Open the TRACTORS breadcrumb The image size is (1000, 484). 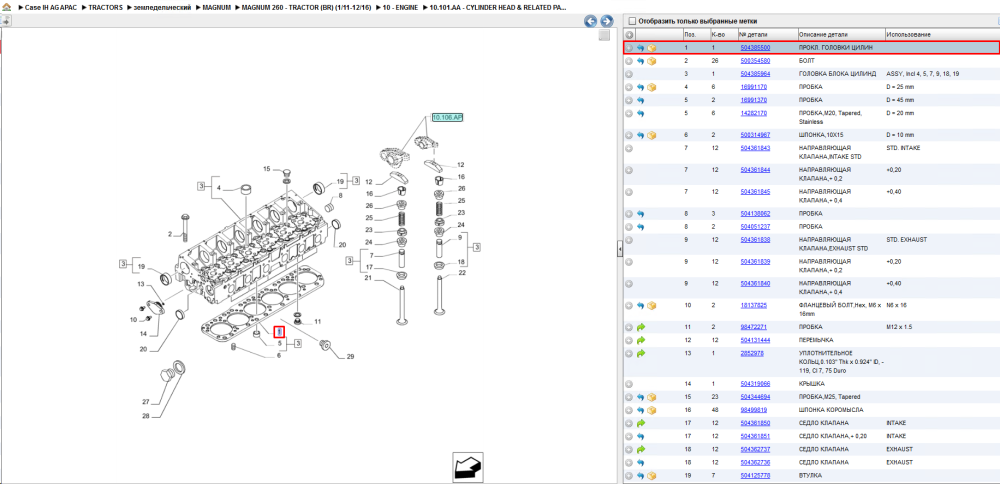click(105, 7)
